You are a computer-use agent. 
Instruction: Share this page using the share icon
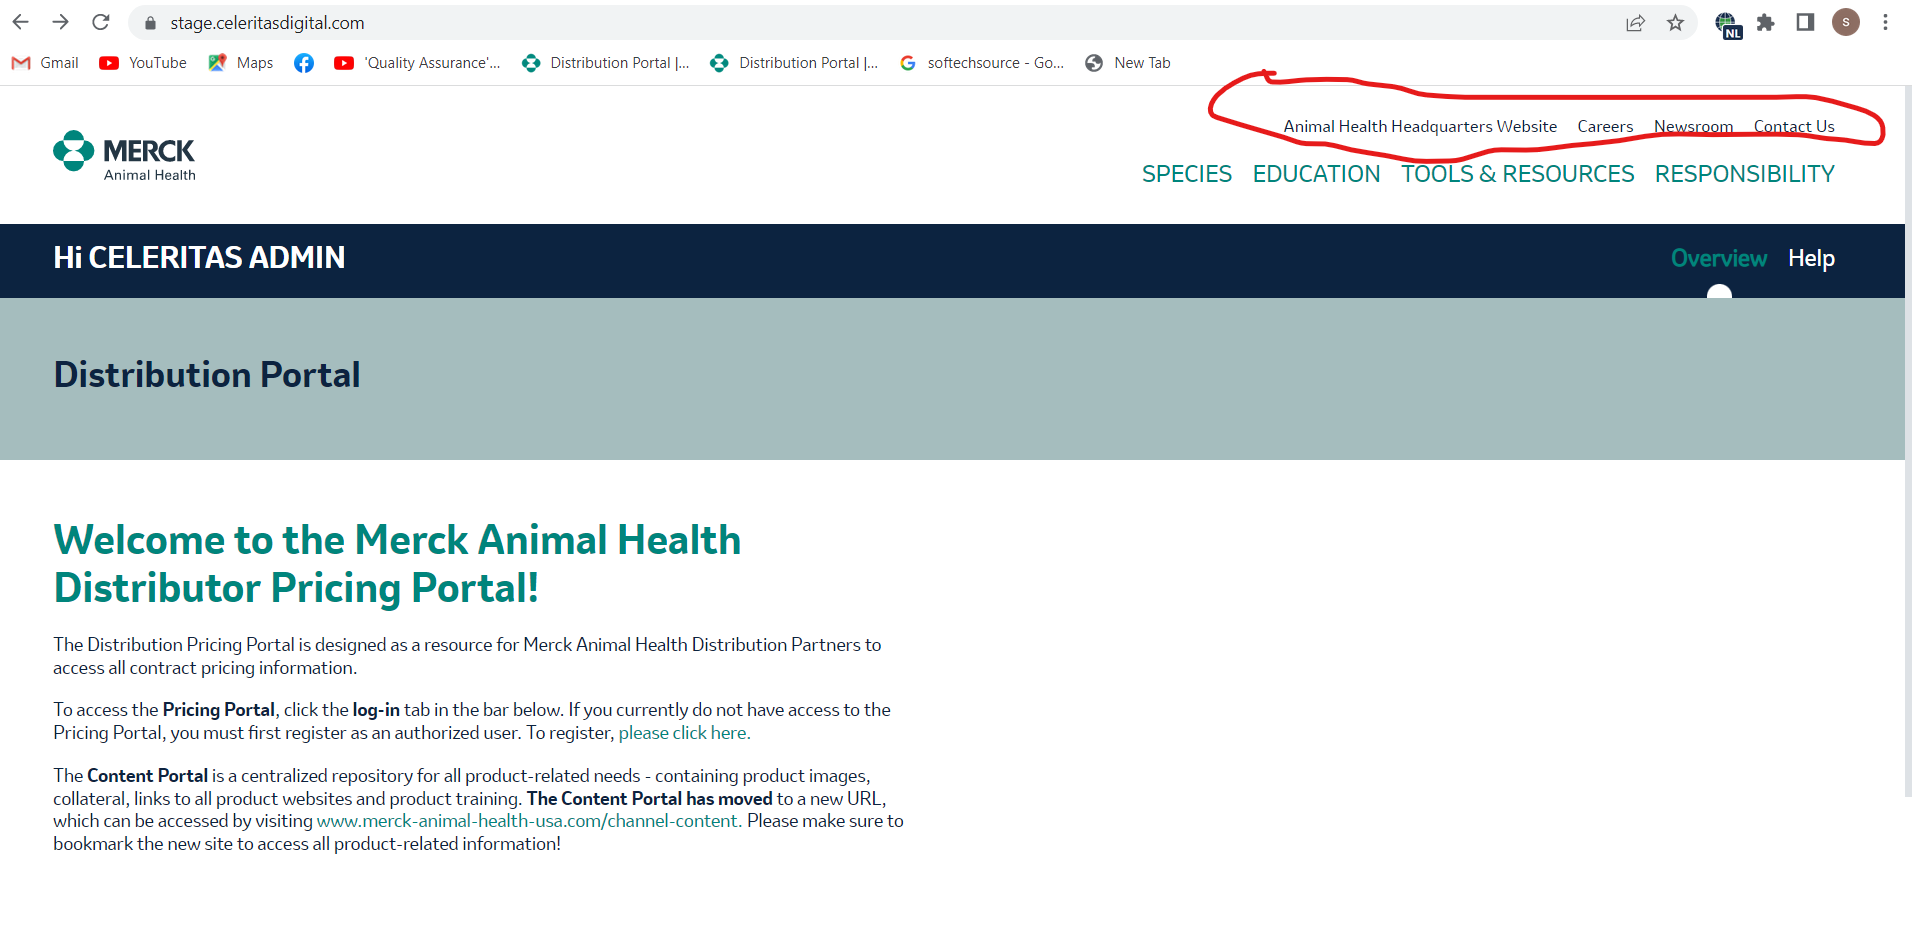point(1635,23)
